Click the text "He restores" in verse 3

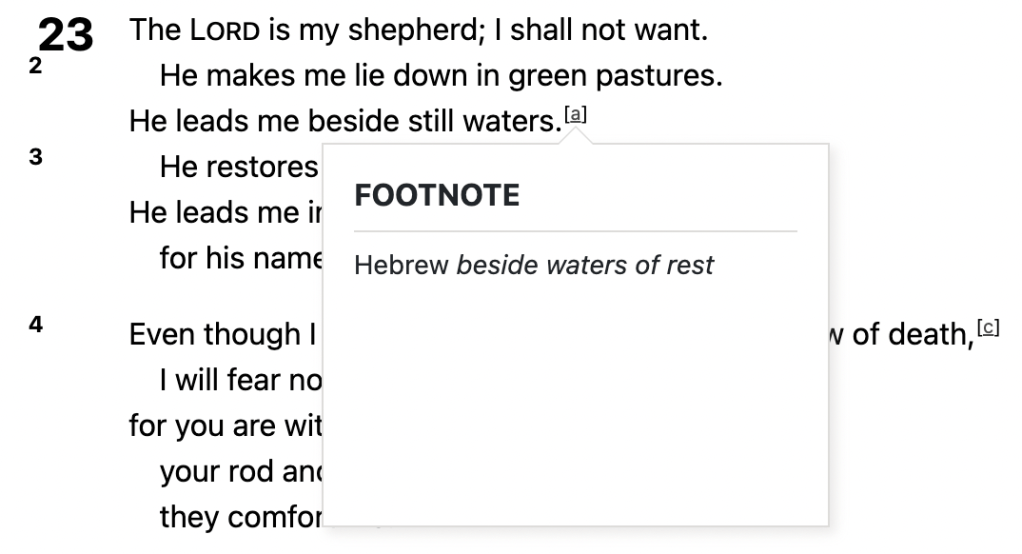238,167
